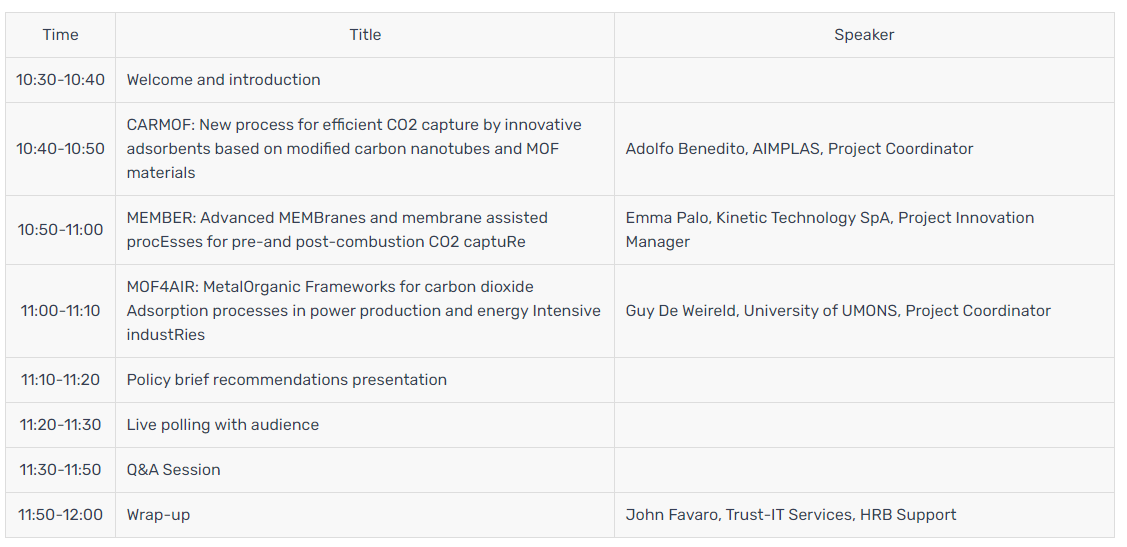The height and width of the screenshot is (547, 1127).
Task: Select Live polling with audience row
Action: click(223, 425)
